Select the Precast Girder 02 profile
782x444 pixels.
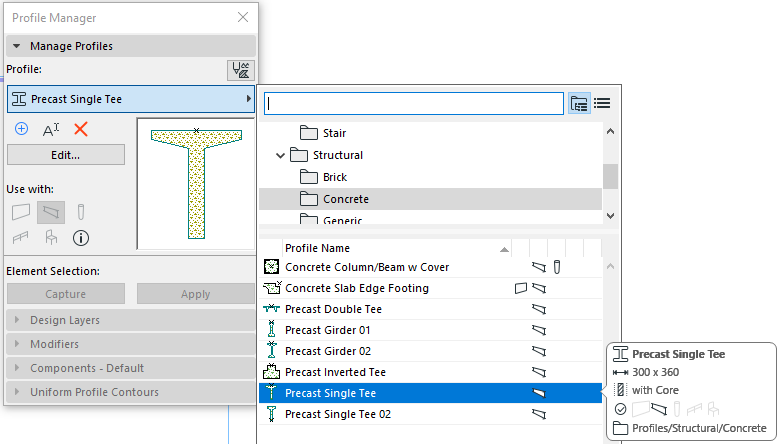pos(431,351)
